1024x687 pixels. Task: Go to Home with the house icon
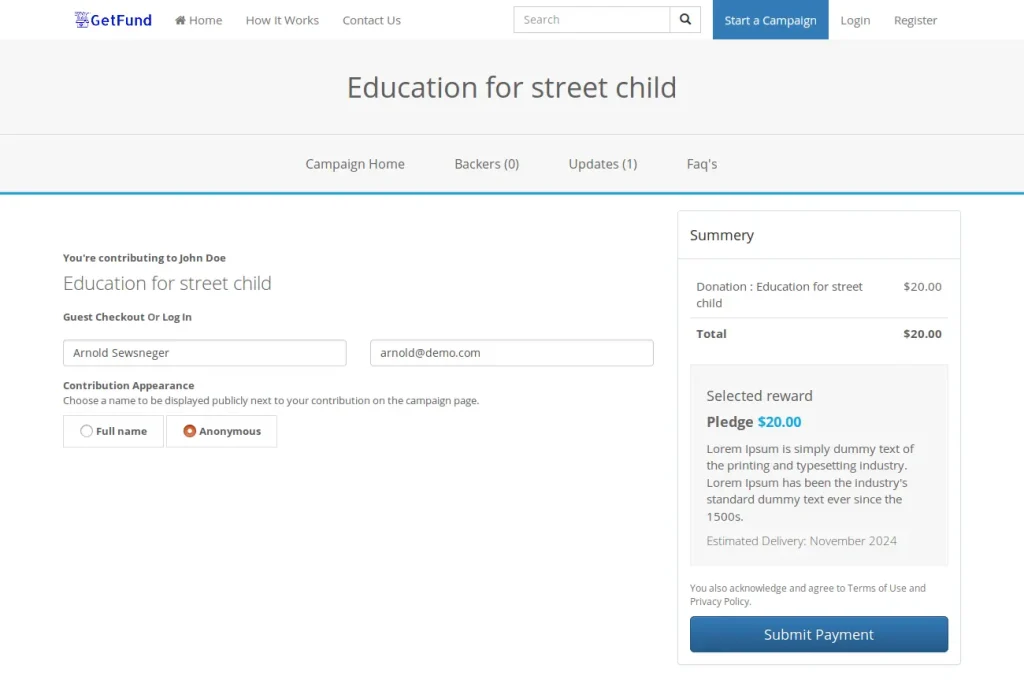199,20
